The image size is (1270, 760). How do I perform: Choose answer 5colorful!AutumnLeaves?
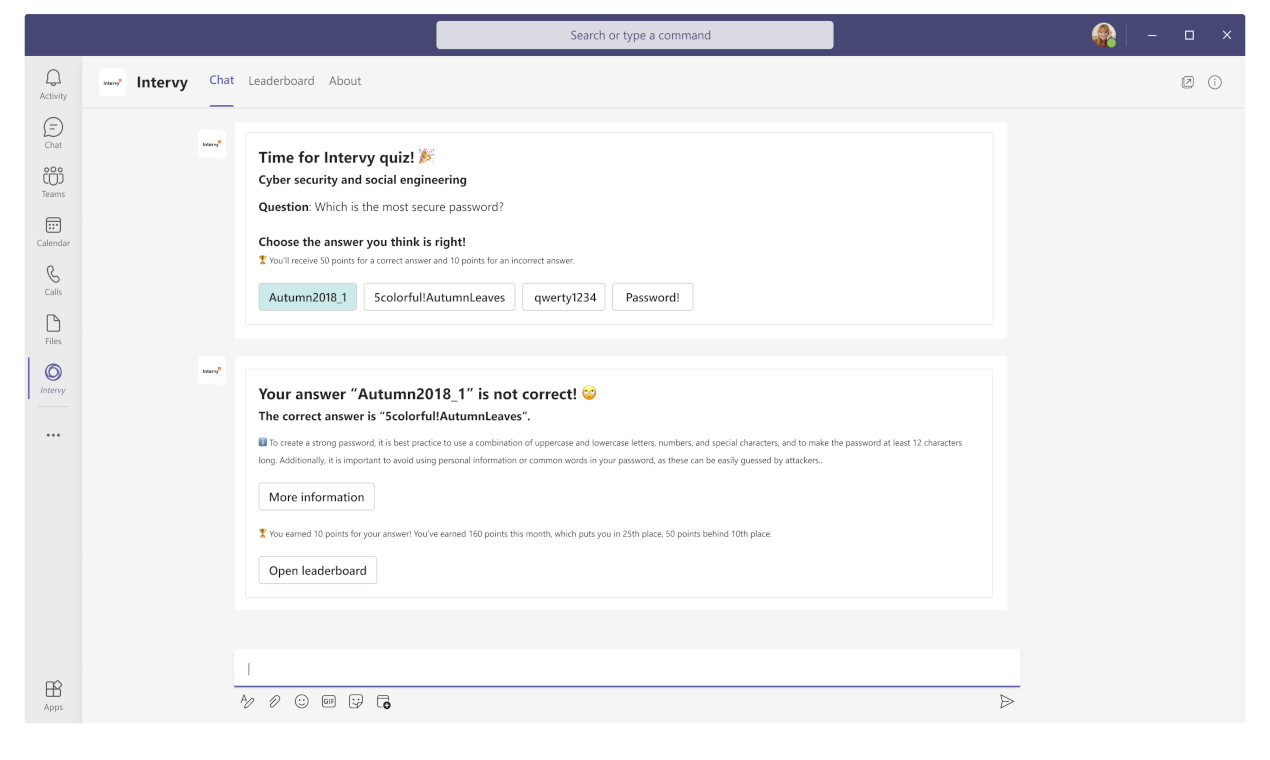440,297
